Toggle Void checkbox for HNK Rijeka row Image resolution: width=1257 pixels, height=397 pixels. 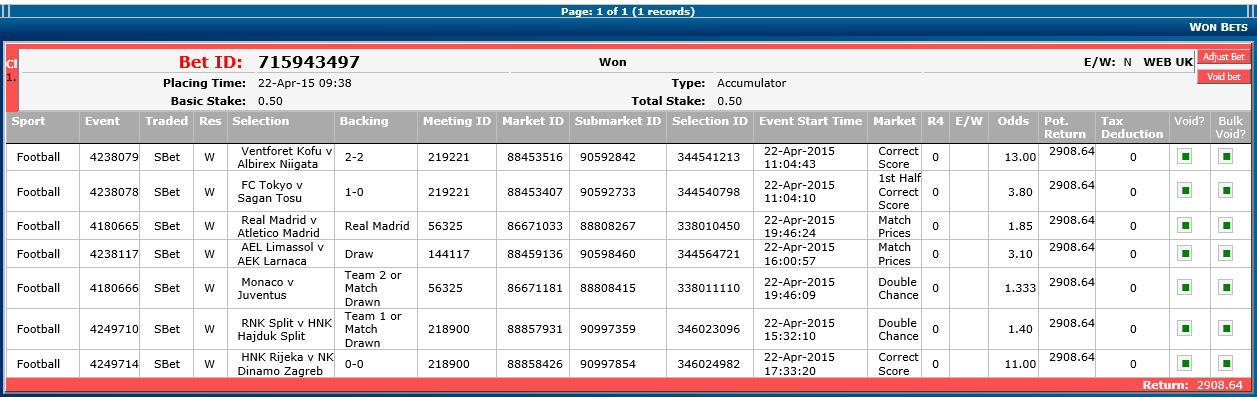tap(1185, 364)
